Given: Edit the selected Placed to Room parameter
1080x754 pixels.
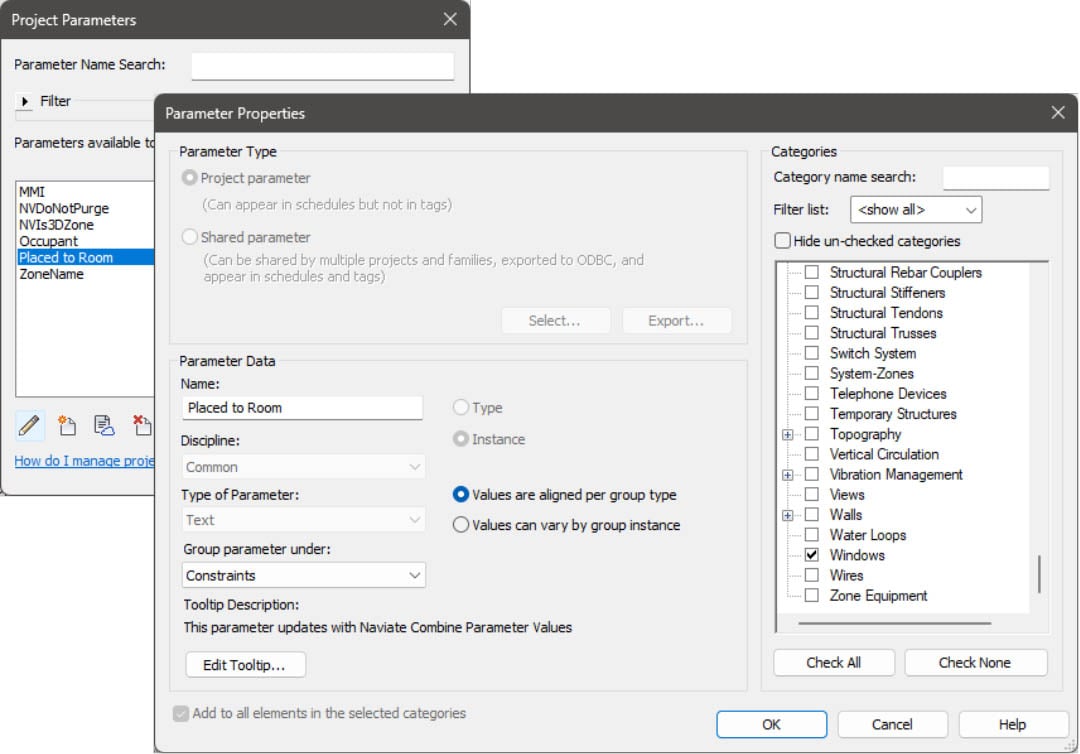Looking at the screenshot, I should click(x=30, y=426).
